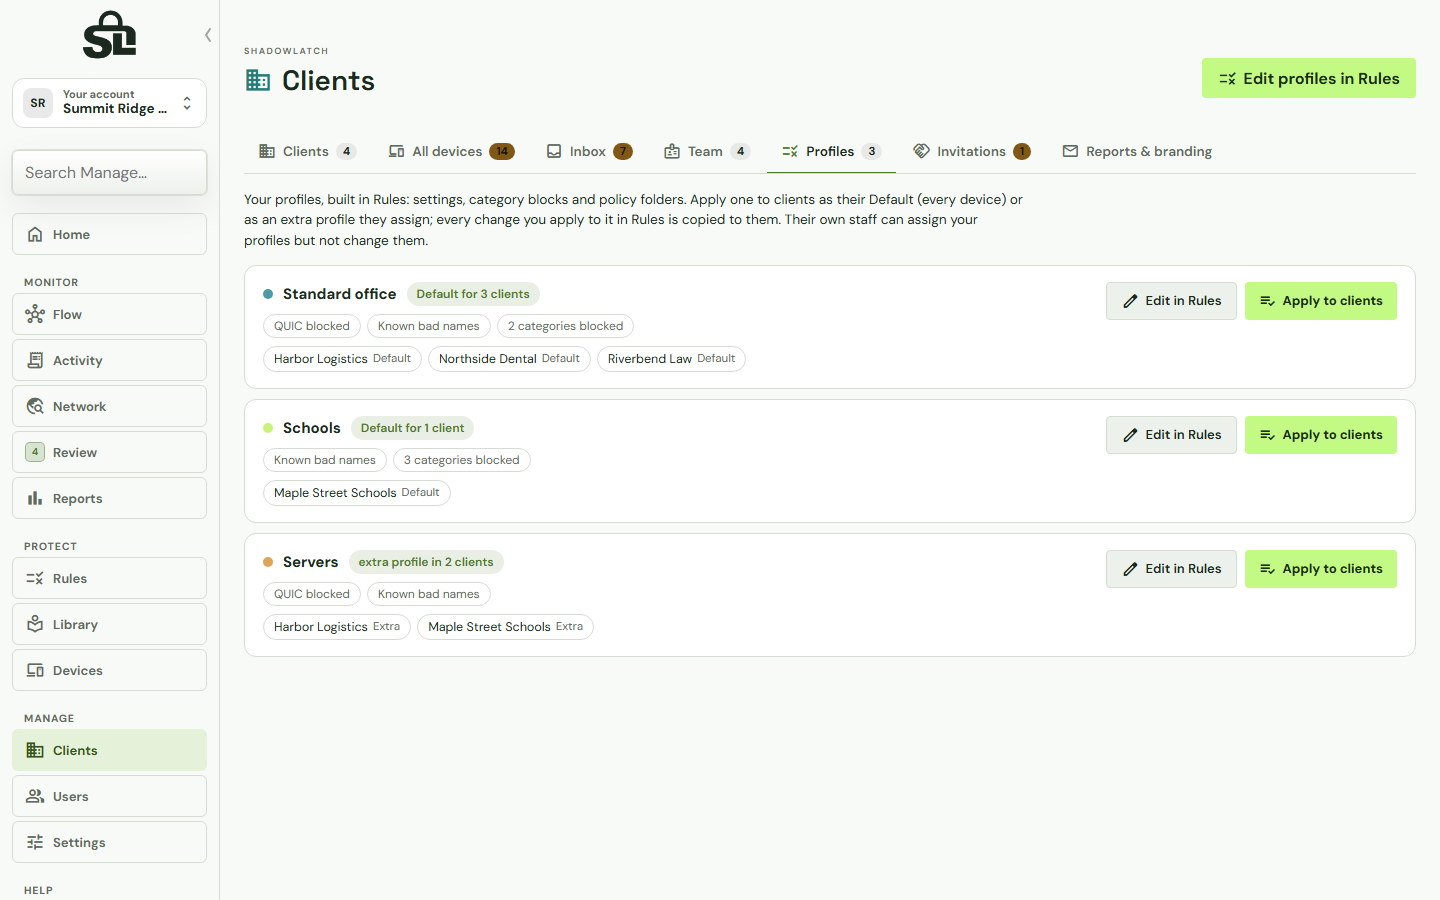Click the Northside Dental Default chip
The image size is (1440, 900).
[x=509, y=359]
